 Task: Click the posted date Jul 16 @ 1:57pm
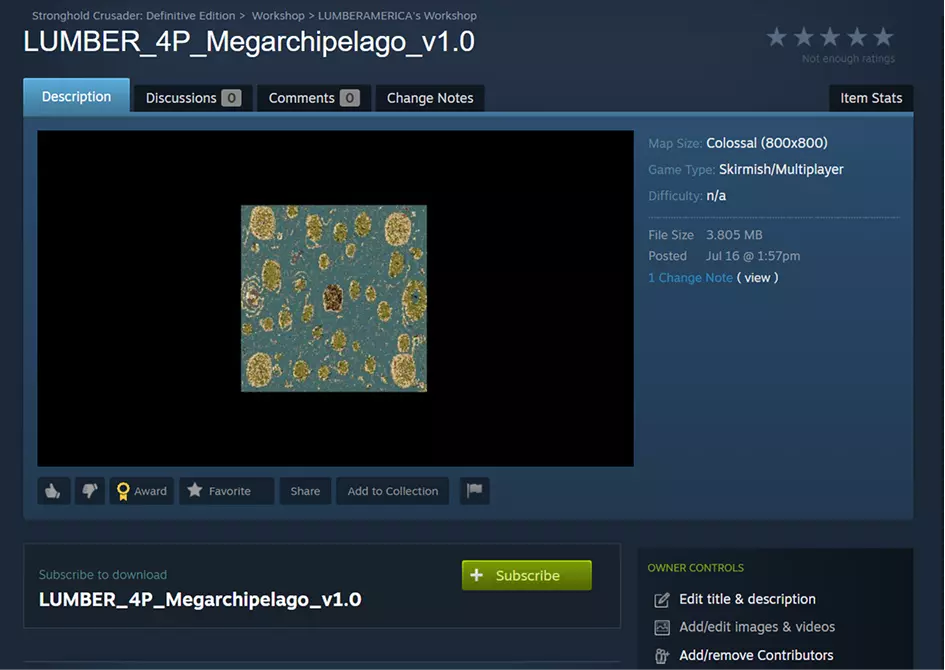point(753,256)
